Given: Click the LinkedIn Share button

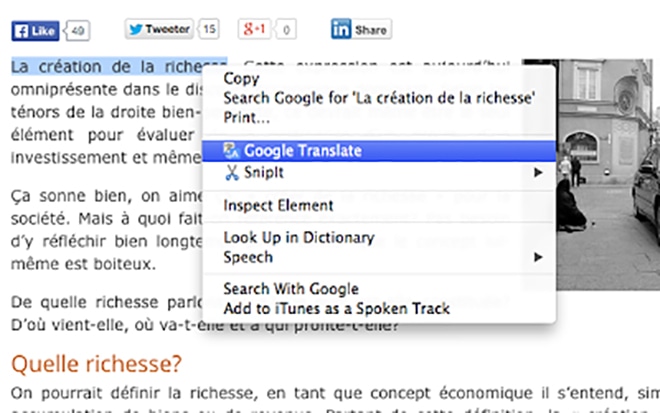Looking at the screenshot, I should click(x=361, y=30).
